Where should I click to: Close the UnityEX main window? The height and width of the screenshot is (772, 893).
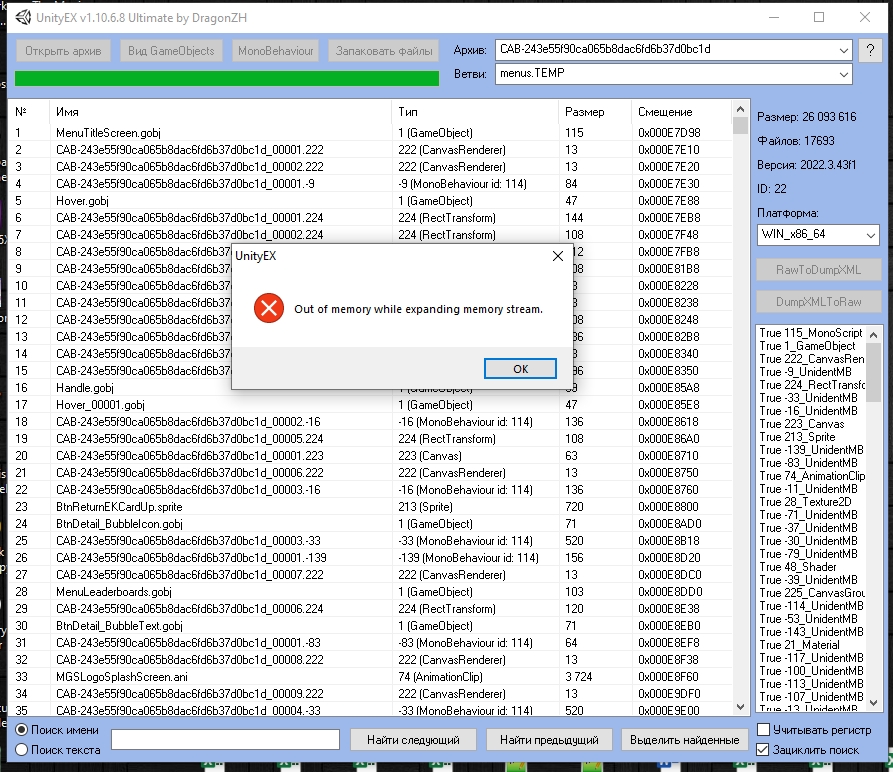(x=865, y=17)
